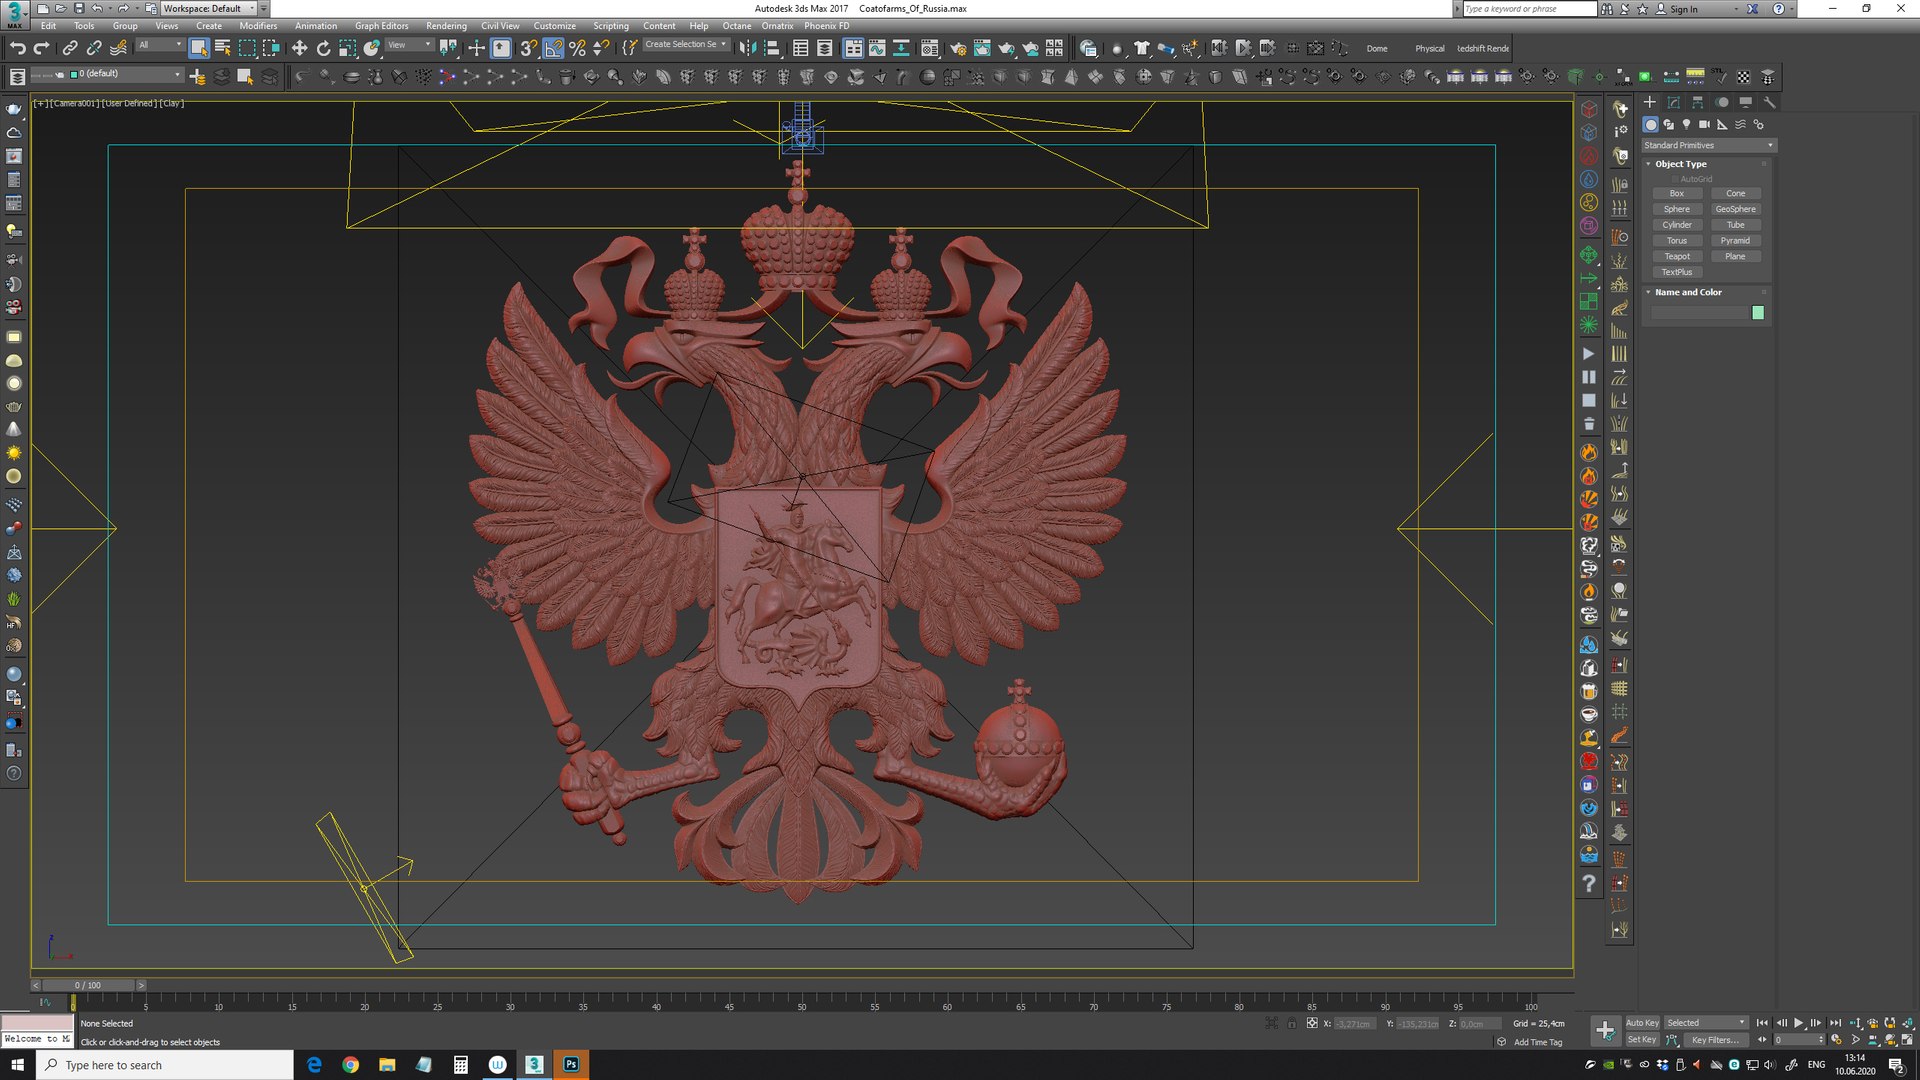Open the reference coordinate View dropdown

[x=410, y=45]
